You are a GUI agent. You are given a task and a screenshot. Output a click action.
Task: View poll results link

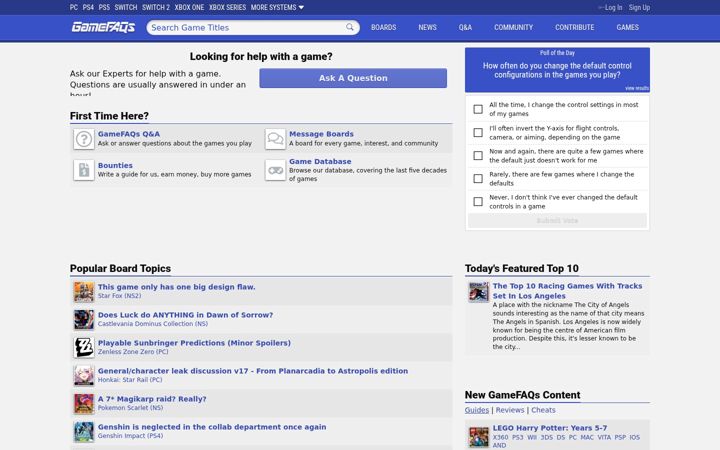coord(636,88)
